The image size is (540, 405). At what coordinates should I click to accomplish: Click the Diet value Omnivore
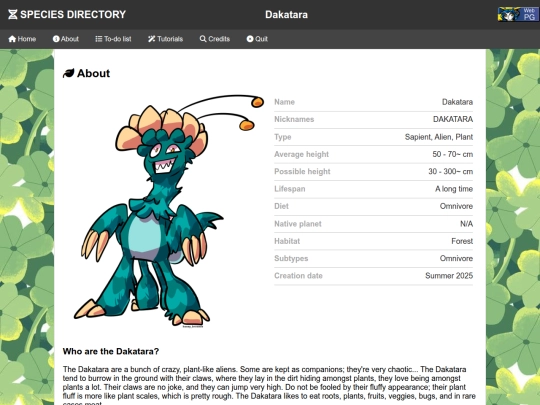456,206
